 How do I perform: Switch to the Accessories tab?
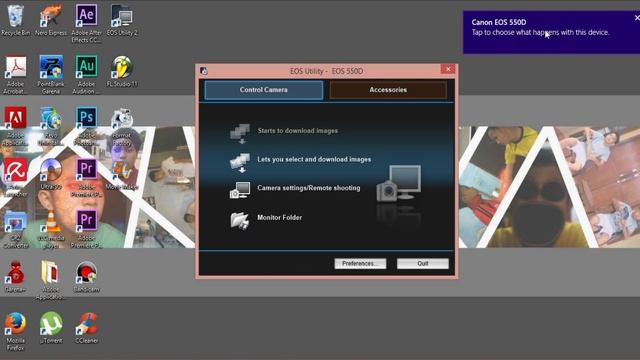click(x=388, y=90)
